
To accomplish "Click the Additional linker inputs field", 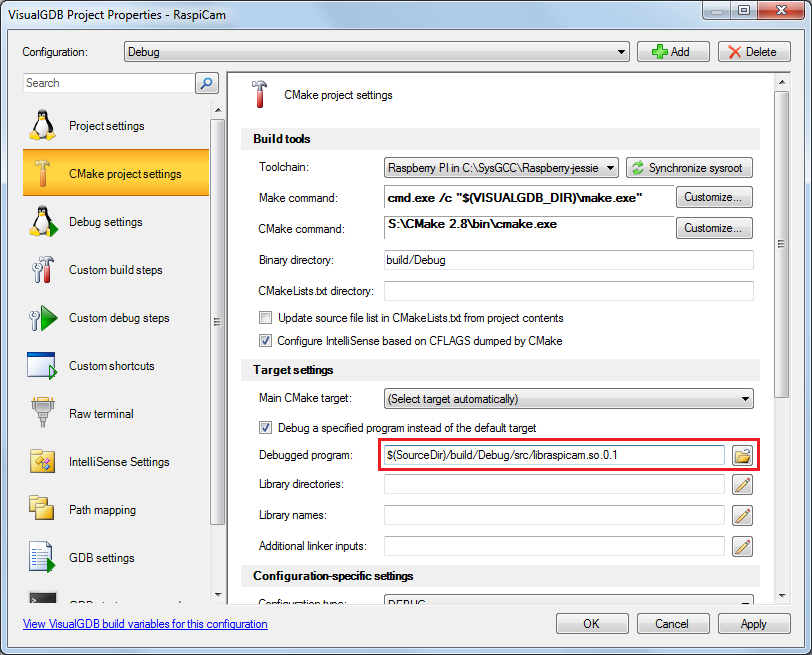I will [554, 546].
